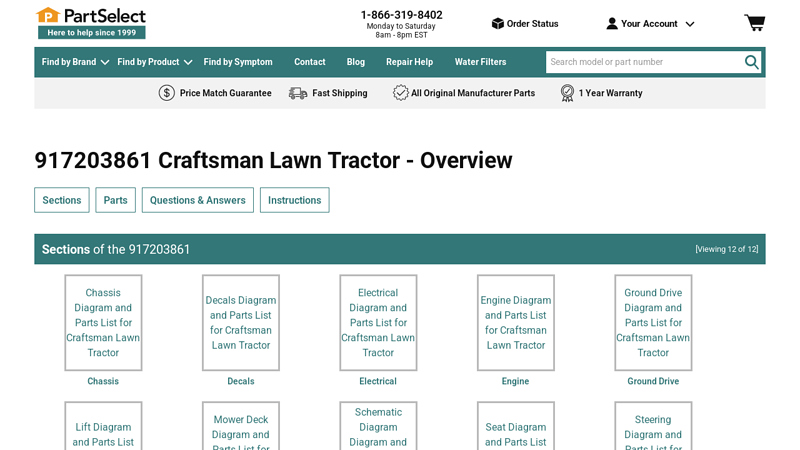Click the Fast Shipping text
Image resolution: width=800 pixels, height=450 pixels.
point(340,93)
